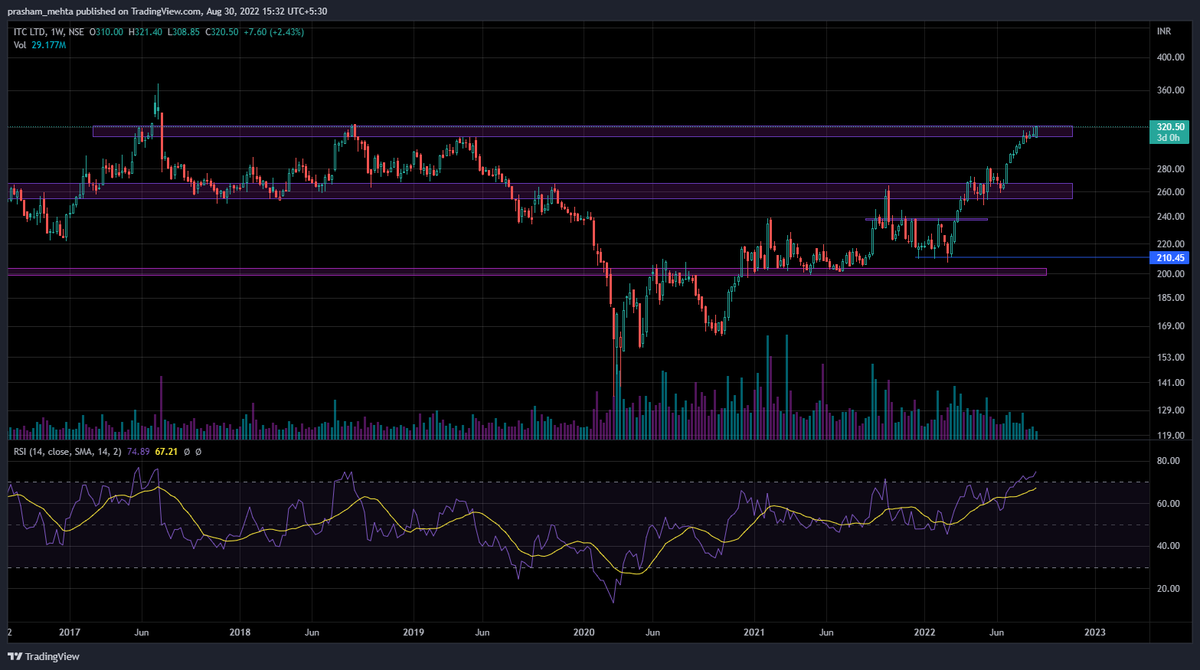Click the blue 210.45 horizontal line label
The image size is (1200, 670).
pos(1170,258)
